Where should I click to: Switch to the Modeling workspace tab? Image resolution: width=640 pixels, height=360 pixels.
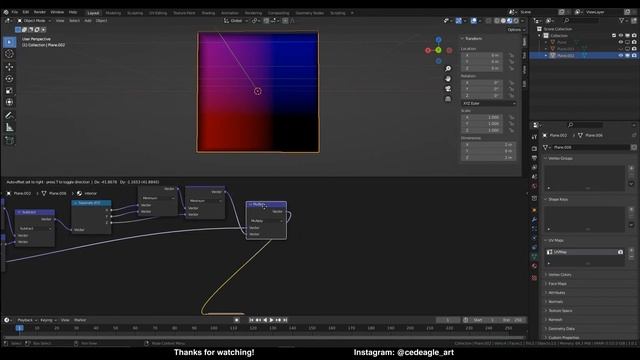[x=113, y=13]
